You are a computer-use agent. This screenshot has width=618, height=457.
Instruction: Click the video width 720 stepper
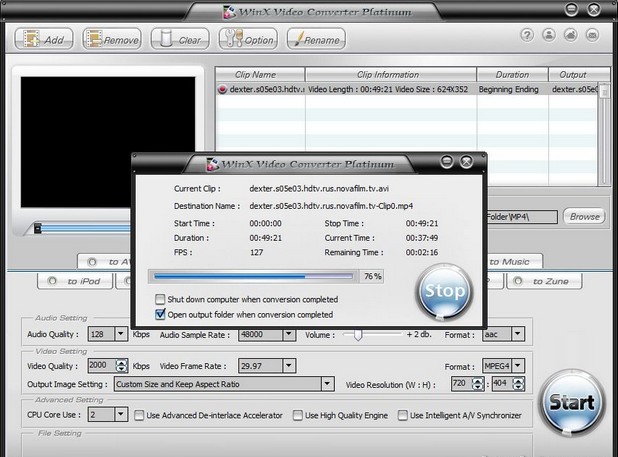(x=478, y=383)
